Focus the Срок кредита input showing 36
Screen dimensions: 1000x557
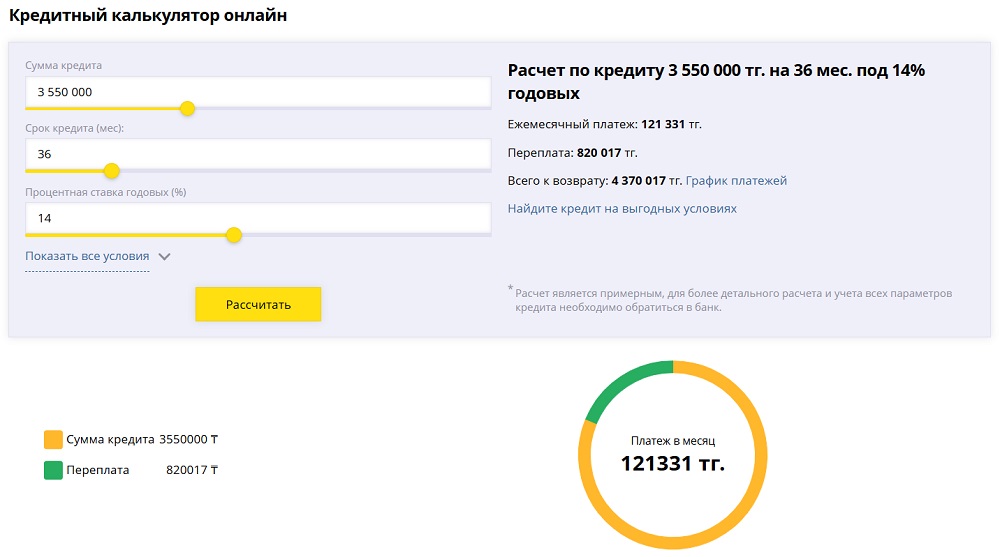[258, 154]
